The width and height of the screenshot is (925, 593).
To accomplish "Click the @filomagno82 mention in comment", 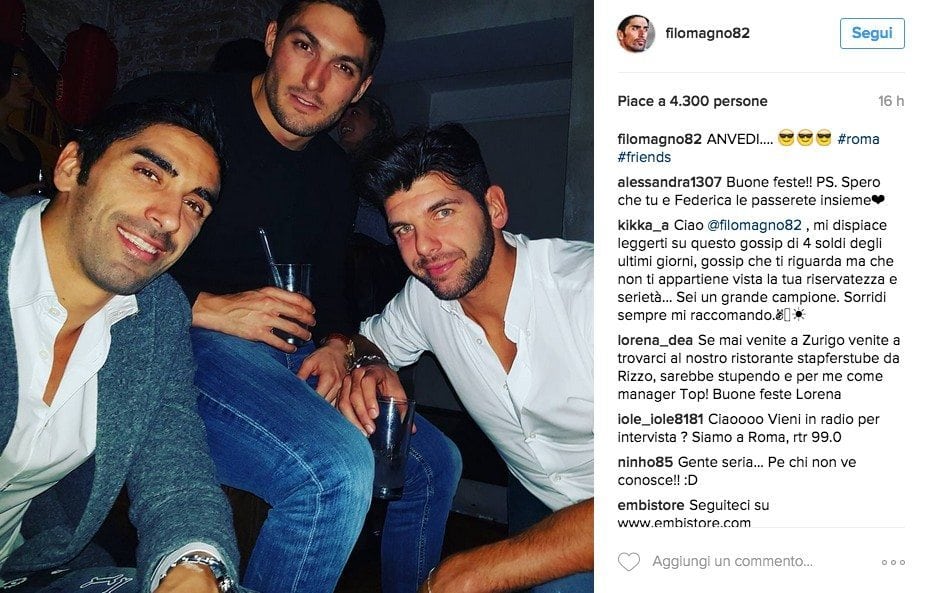I will click(754, 225).
